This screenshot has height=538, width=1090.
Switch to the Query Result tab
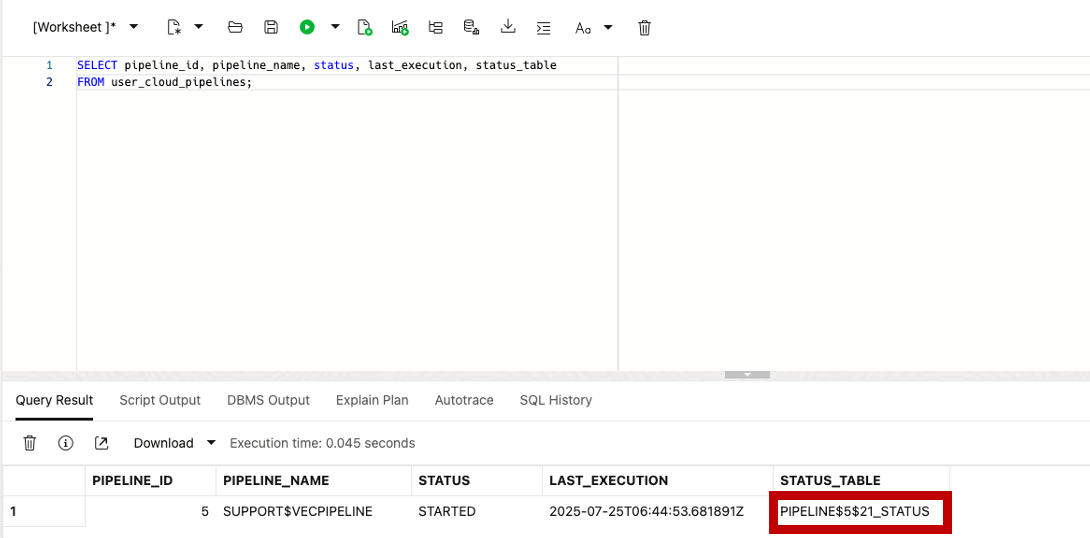(x=54, y=400)
